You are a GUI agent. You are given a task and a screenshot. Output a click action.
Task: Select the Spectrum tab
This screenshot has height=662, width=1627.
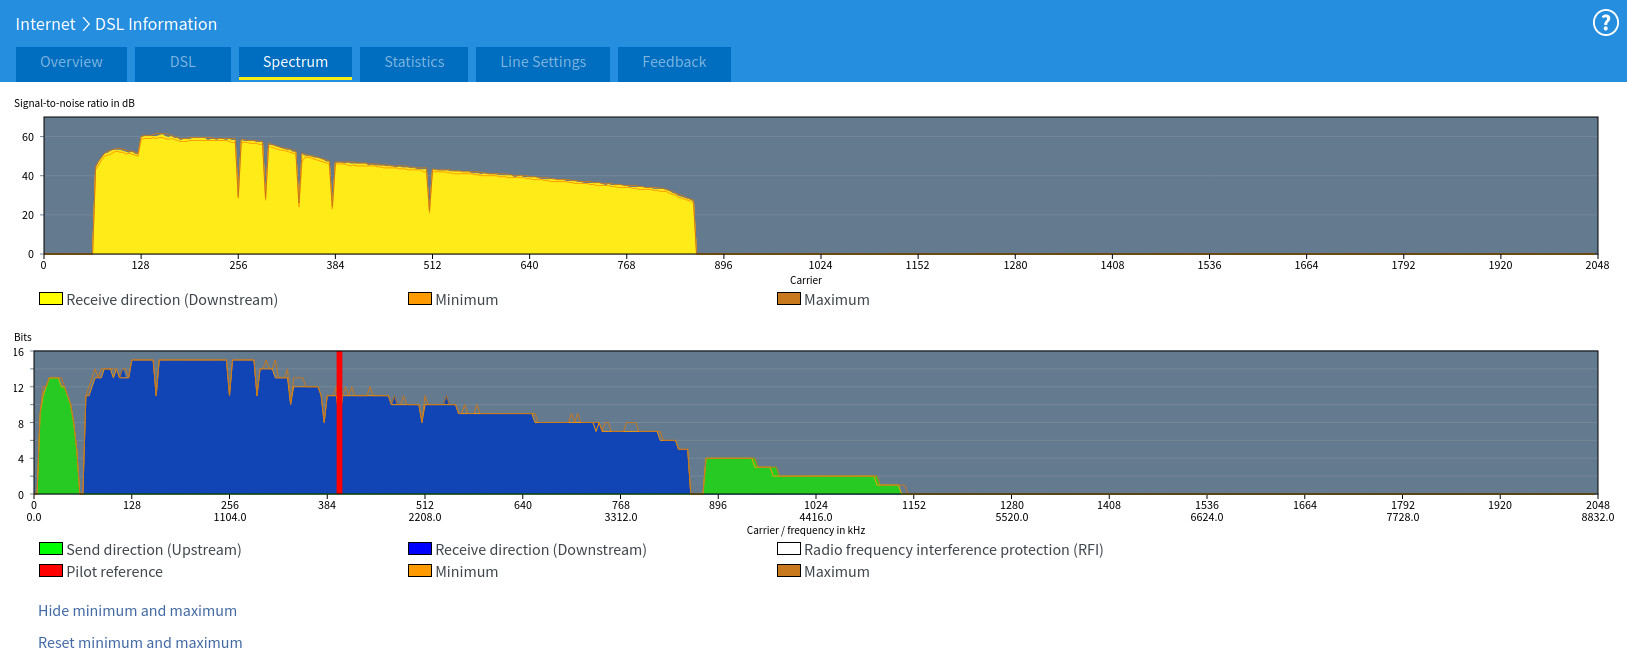click(x=295, y=63)
